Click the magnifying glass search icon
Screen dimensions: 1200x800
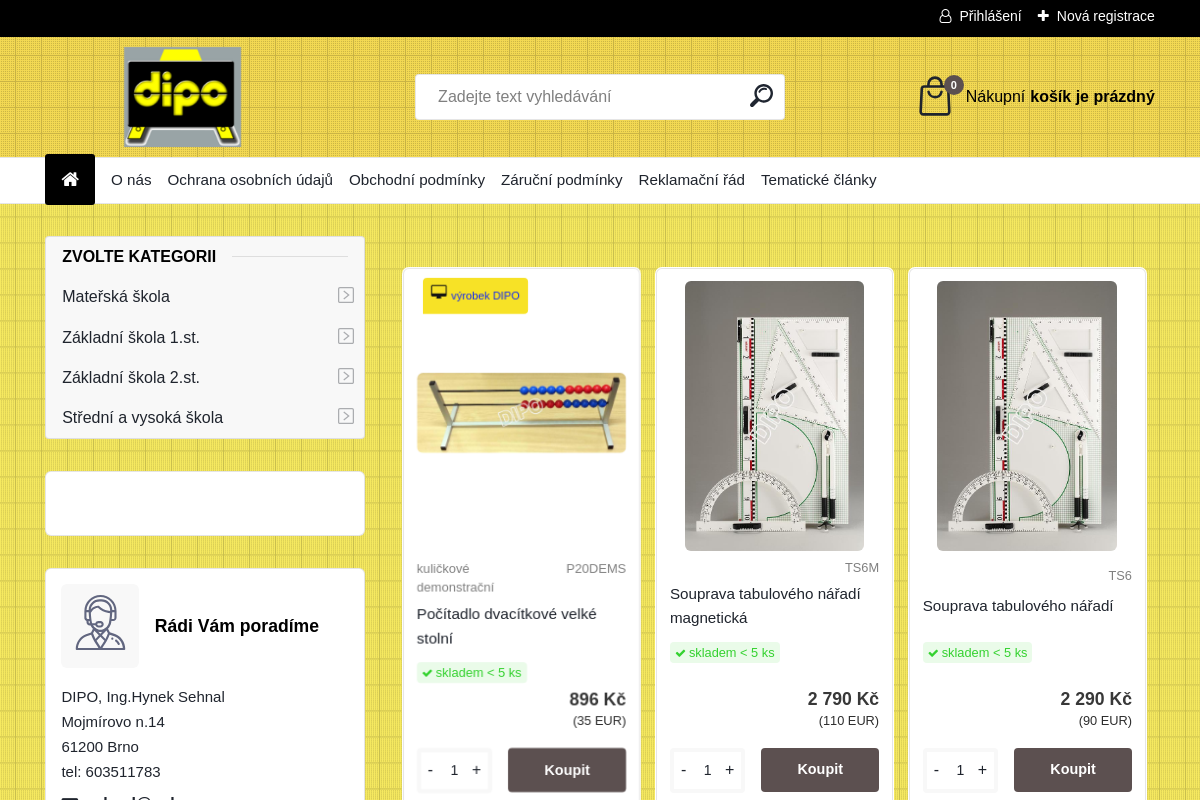pyautogui.click(x=761, y=96)
